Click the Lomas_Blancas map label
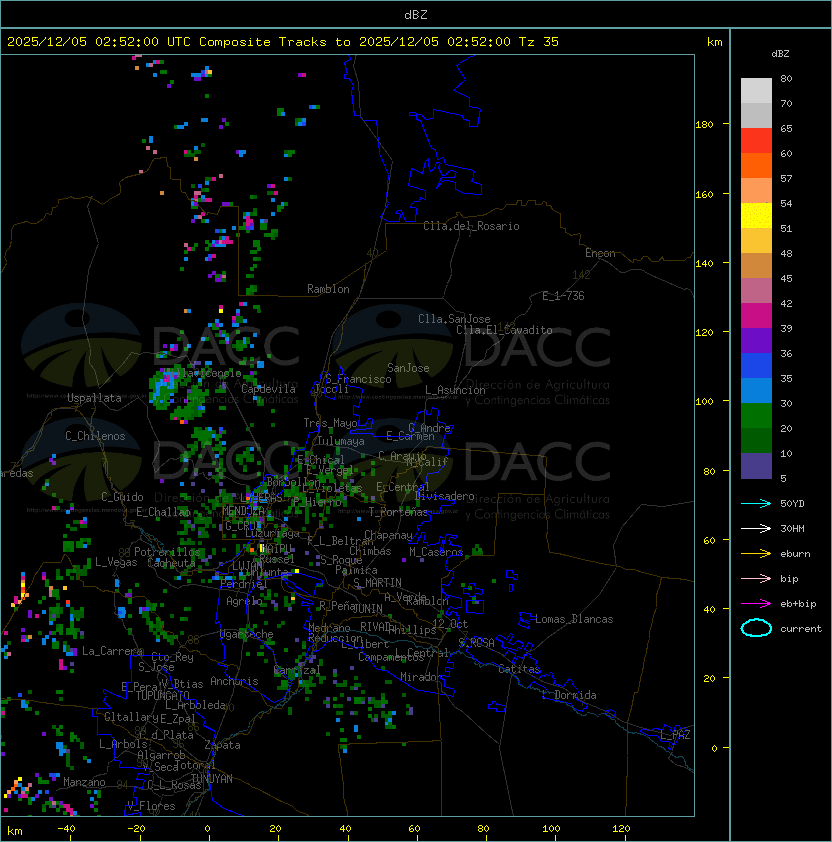 [x=574, y=619]
